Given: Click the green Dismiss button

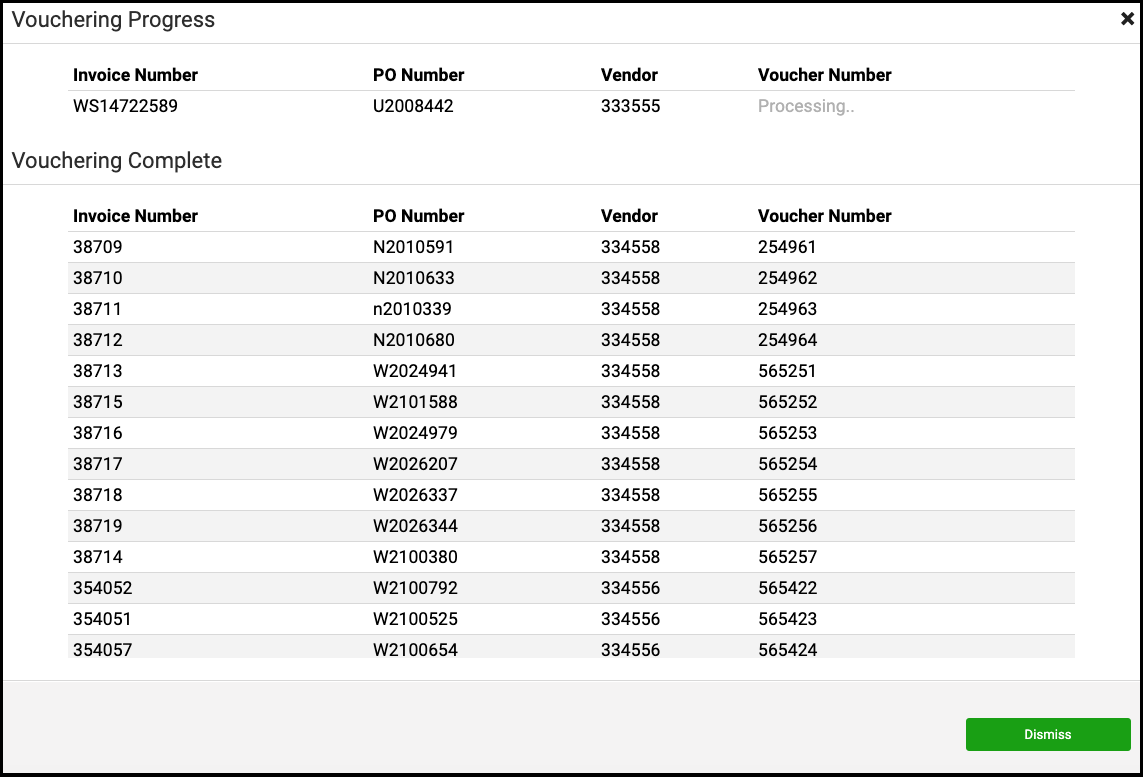Looking at the screenshot, I should (1048, 734).
